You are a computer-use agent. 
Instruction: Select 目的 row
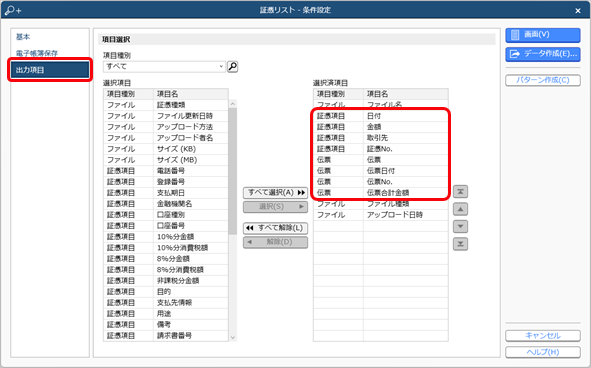[x=166, y=291]
